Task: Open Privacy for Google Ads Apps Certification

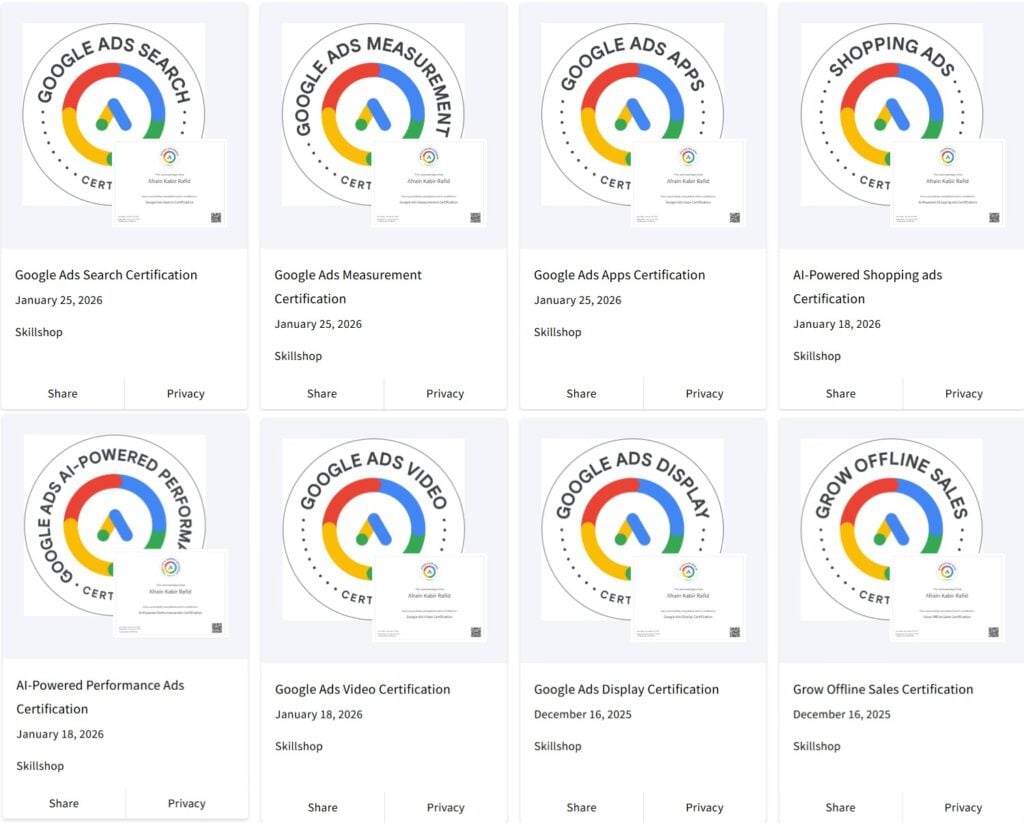Action: 704,393
